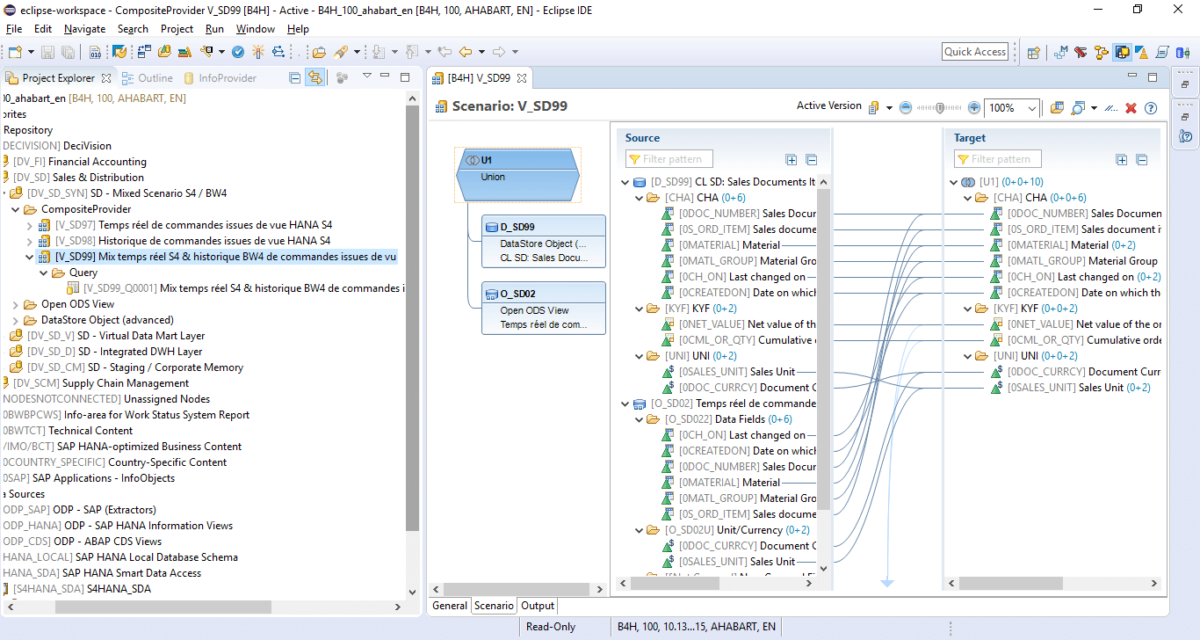1200x640 pixels.
Task: Click the Help icon in the scenario toolbar
Action: point(1151,107)
